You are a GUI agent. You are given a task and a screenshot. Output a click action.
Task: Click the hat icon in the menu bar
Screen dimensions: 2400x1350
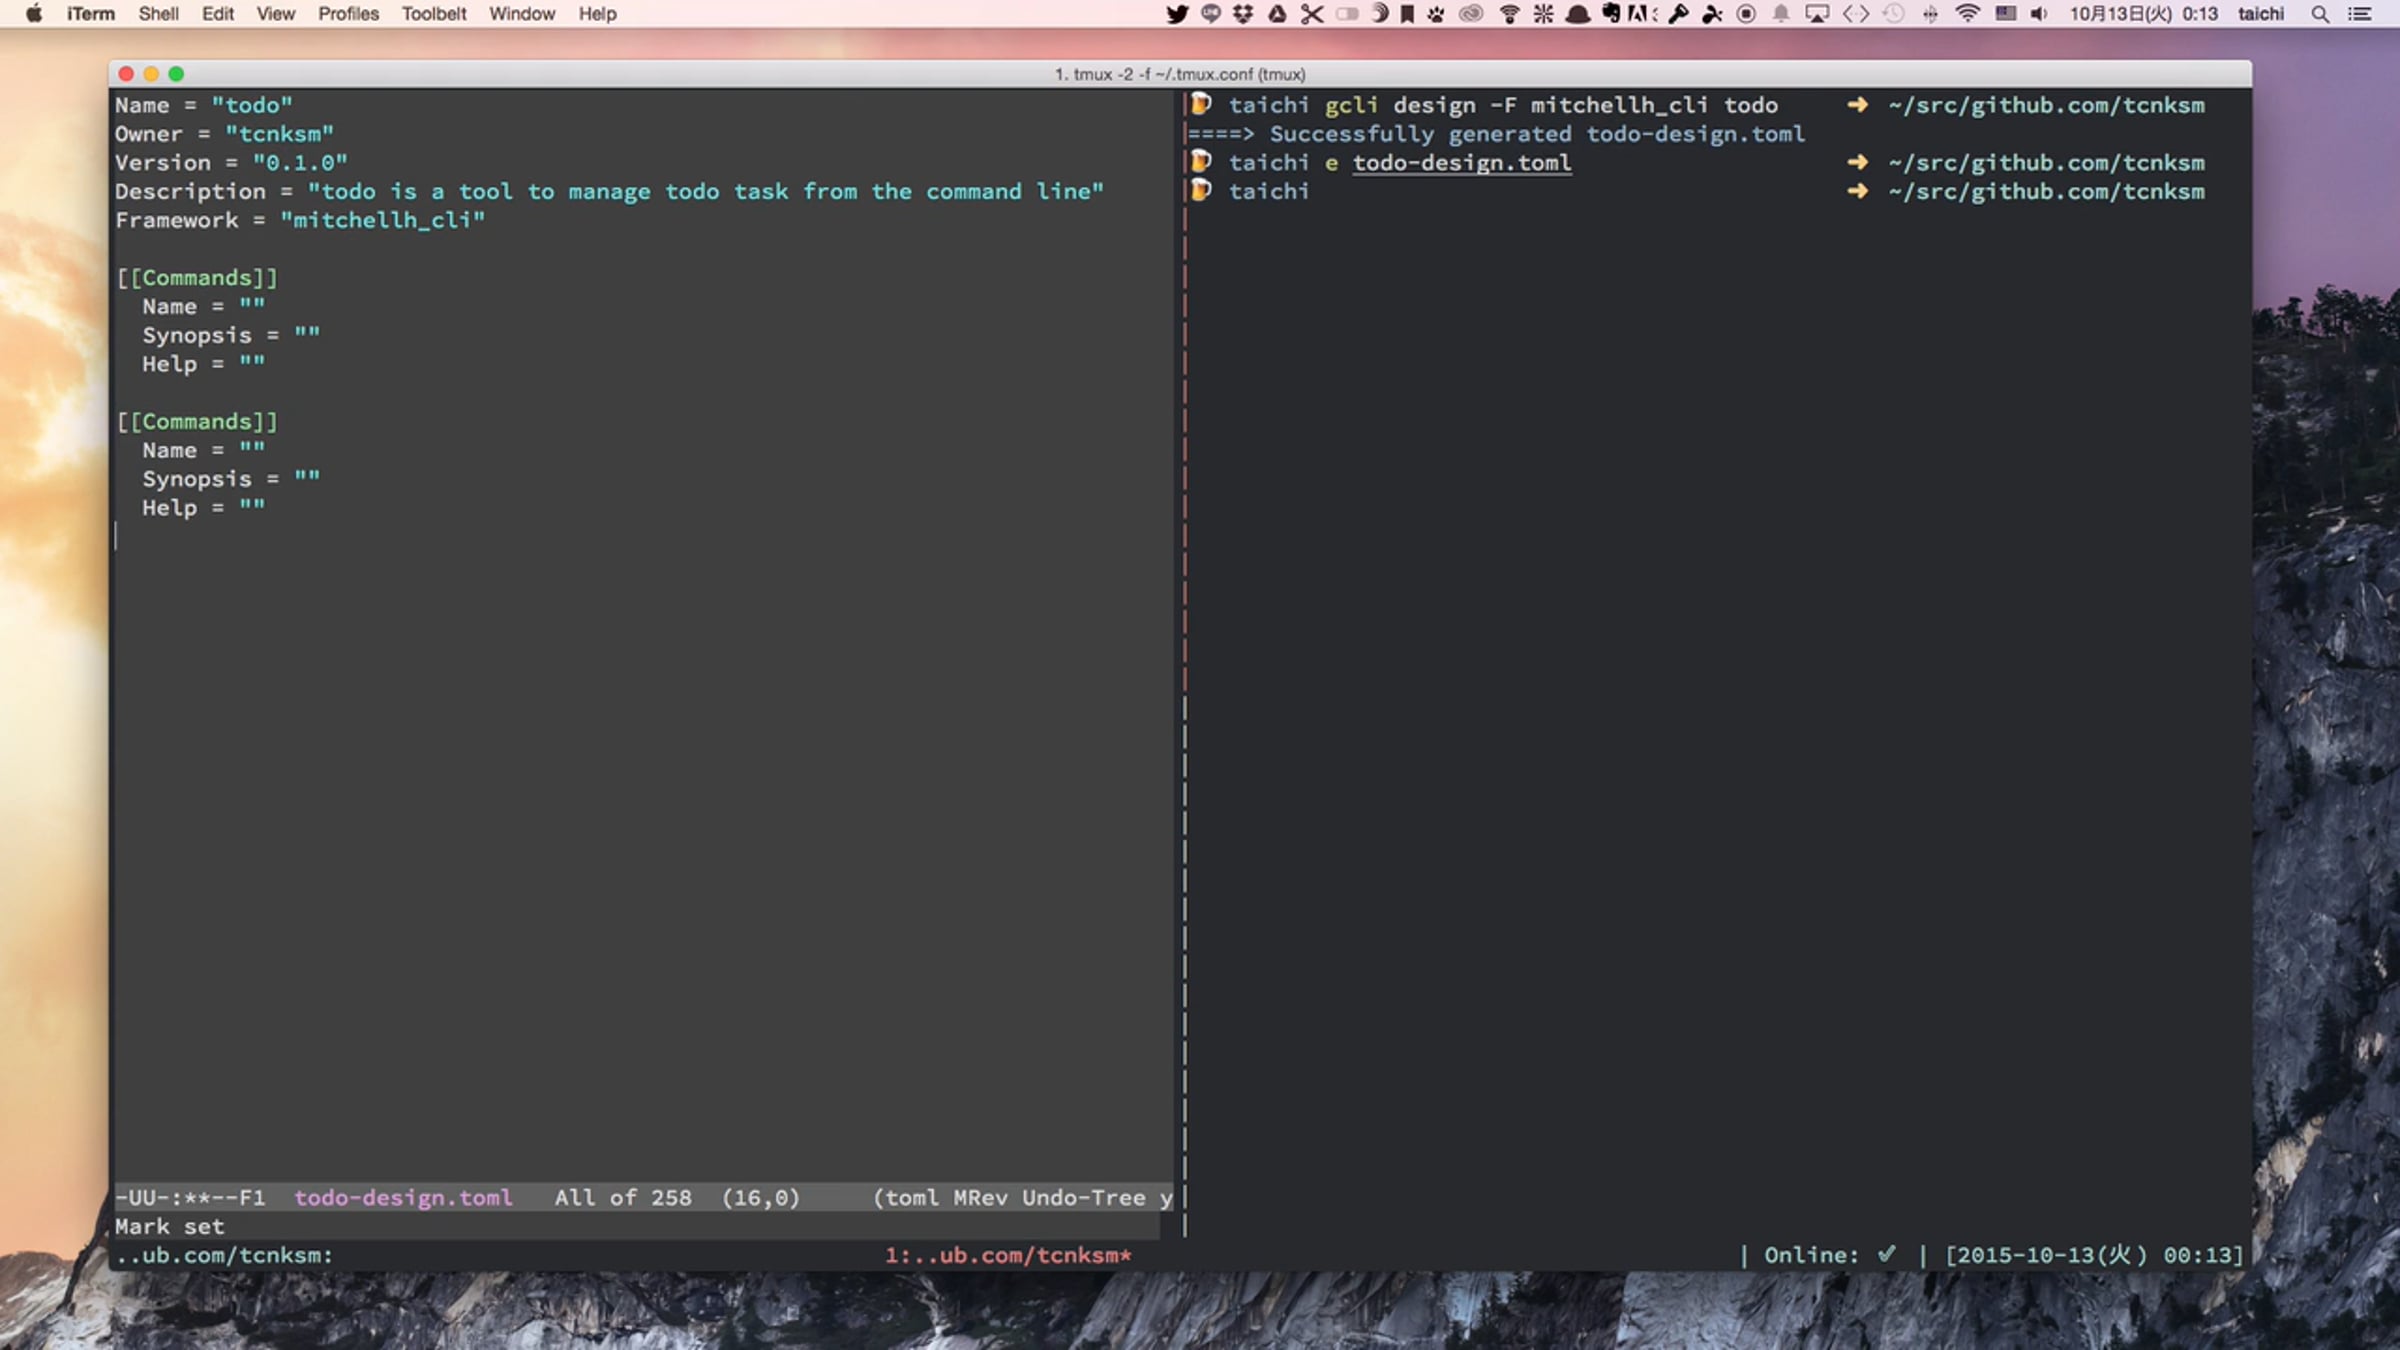1577,14
